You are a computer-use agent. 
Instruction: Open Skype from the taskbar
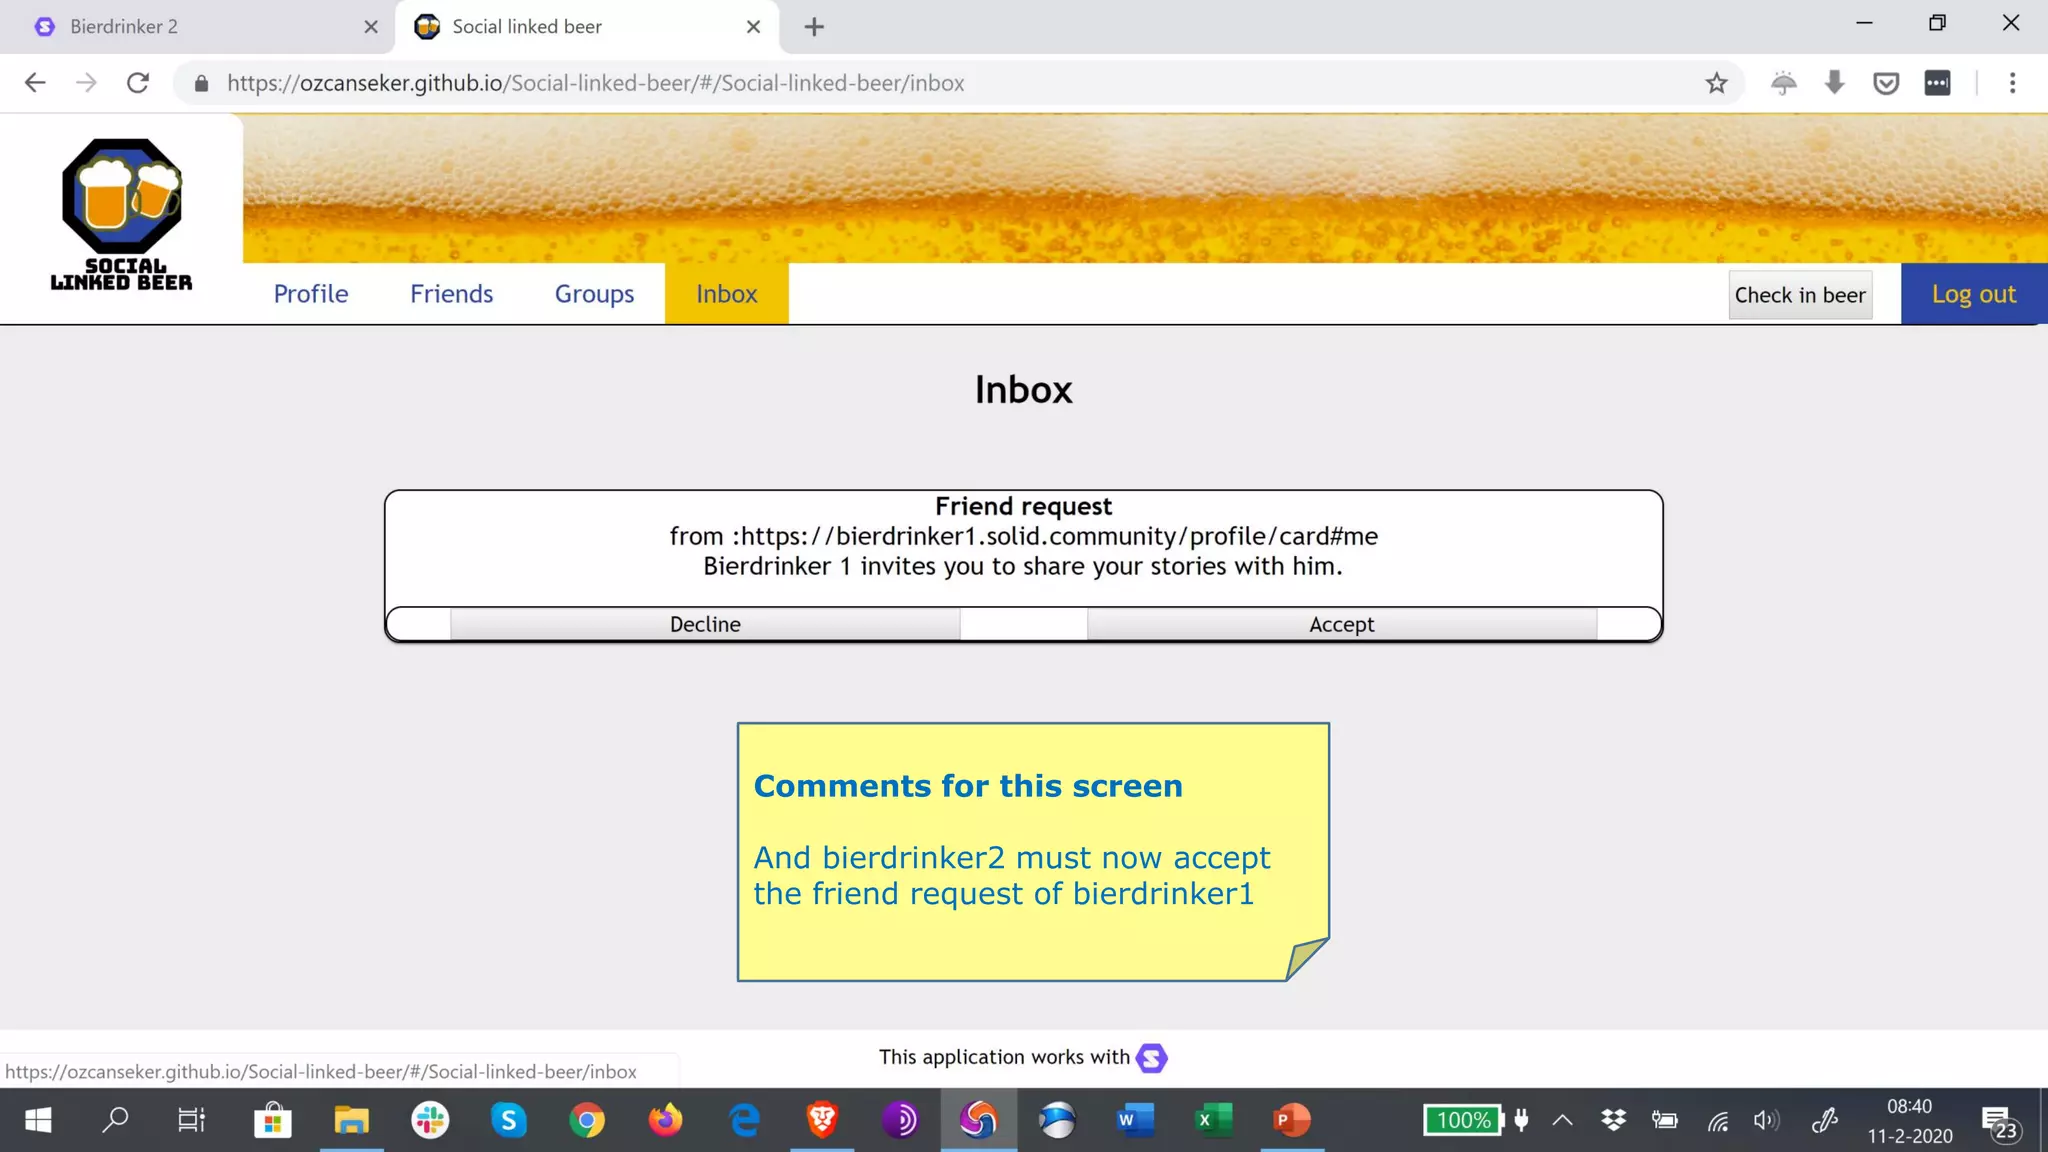(x=508, y=1120)
